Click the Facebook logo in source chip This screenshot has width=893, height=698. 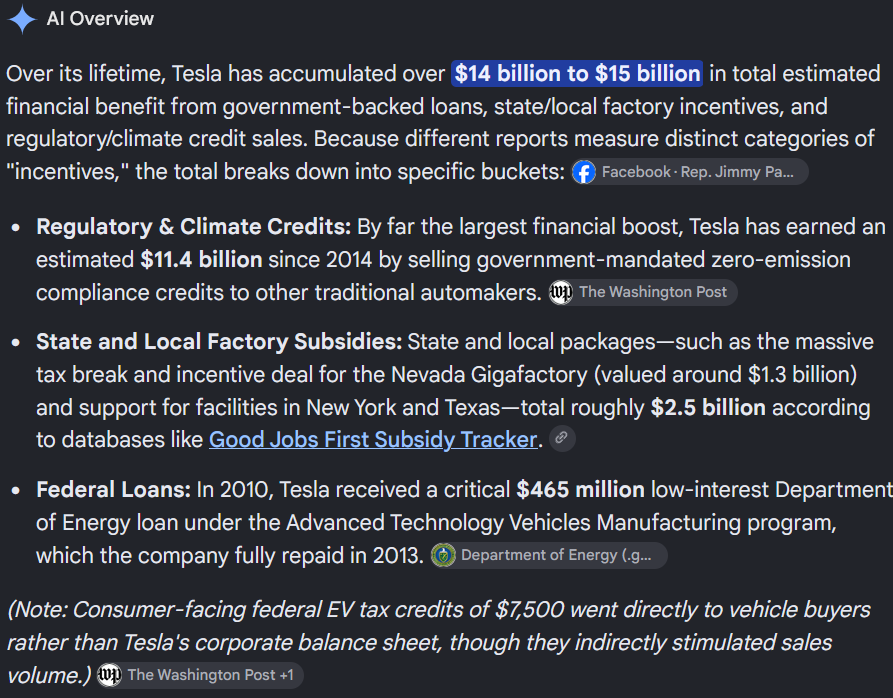tap(584, 172)
